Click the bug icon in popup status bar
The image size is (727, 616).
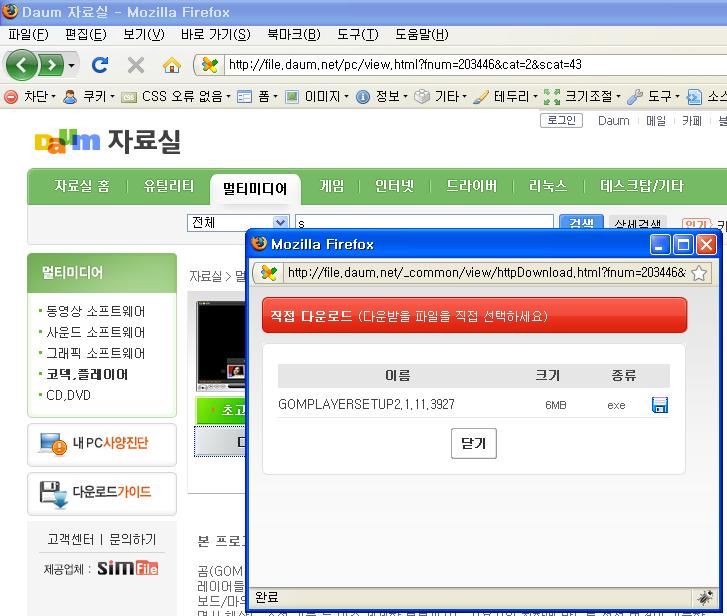click(705, 597)
